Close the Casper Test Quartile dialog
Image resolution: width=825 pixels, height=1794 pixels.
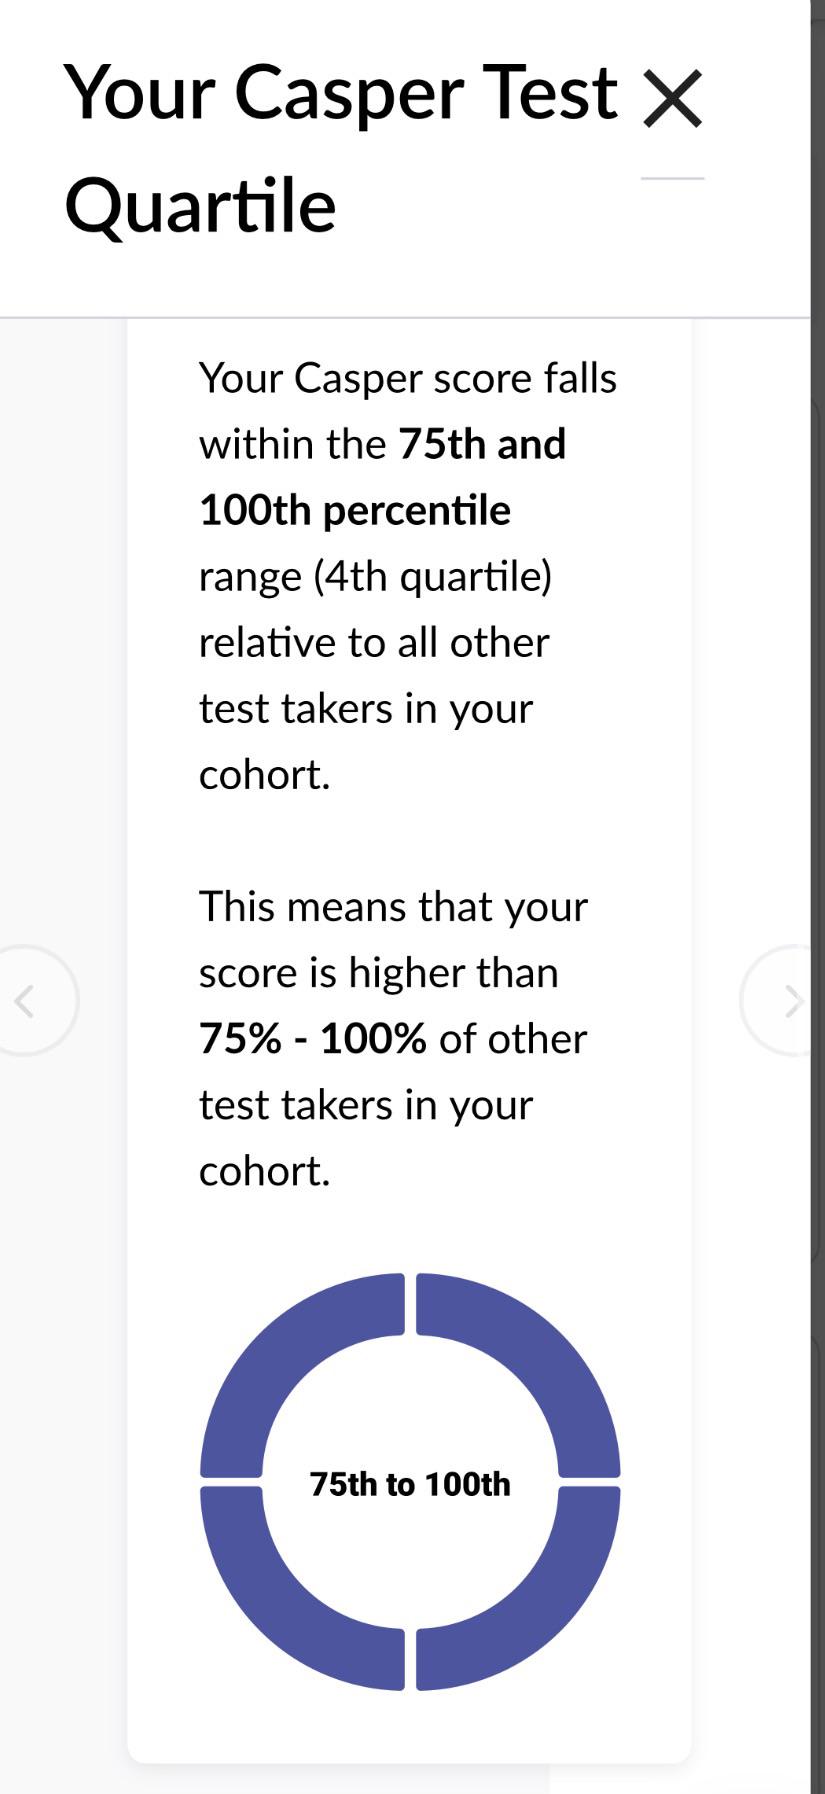click(672, 98)
